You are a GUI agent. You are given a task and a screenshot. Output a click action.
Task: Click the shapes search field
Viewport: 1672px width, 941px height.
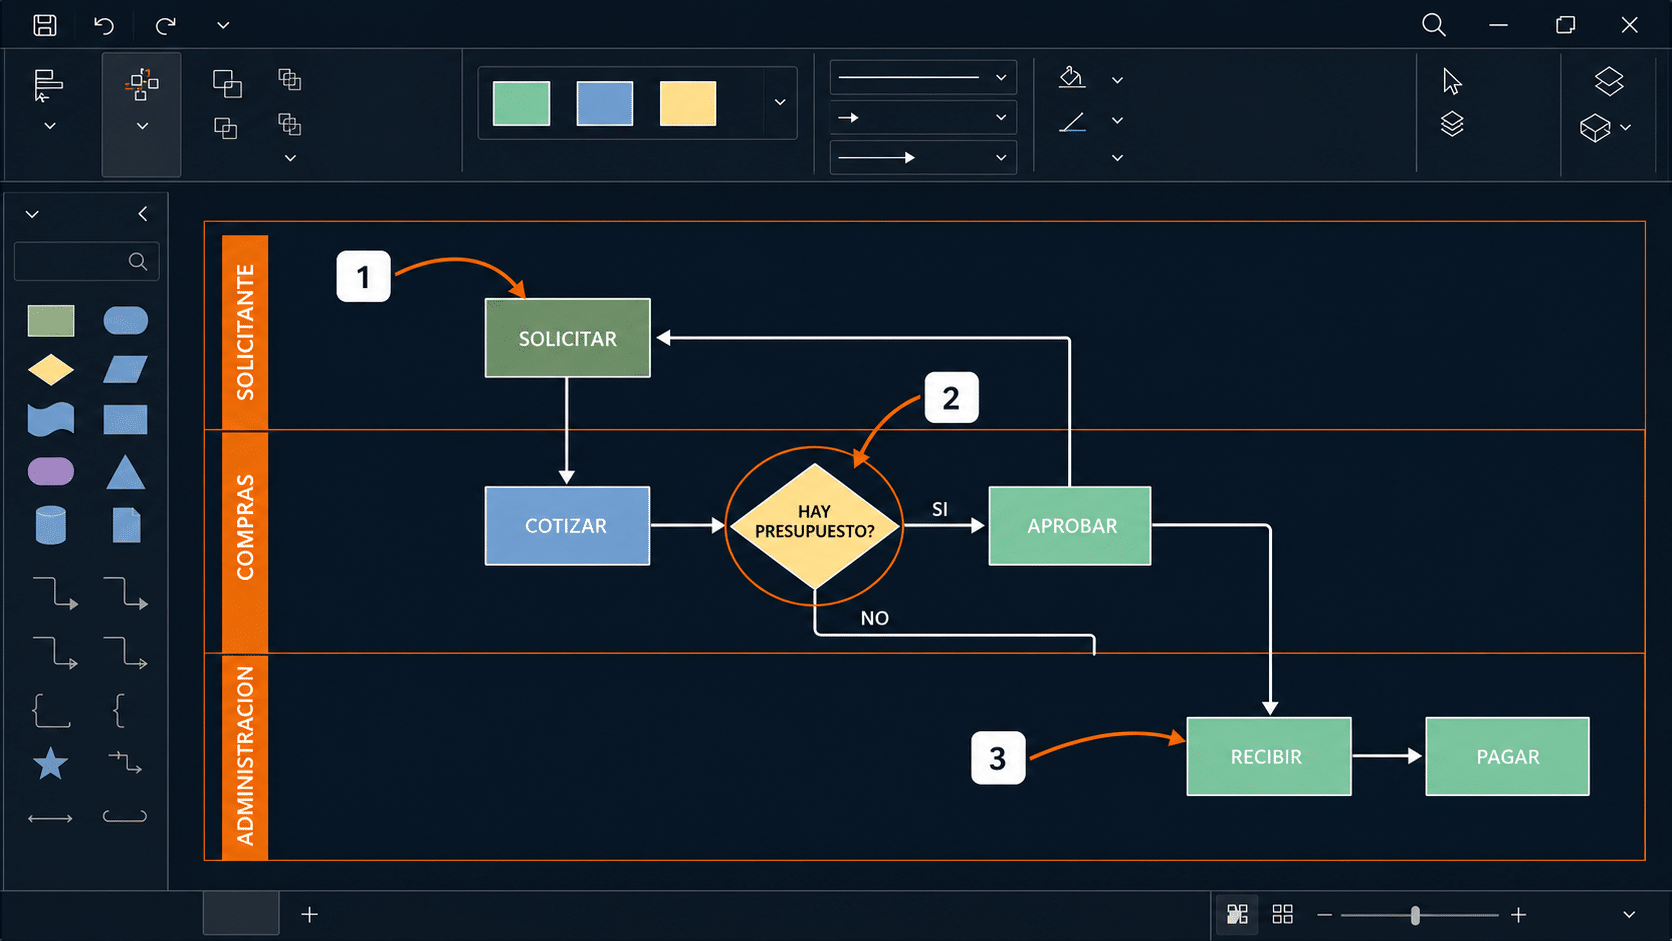tap(86, 261)
